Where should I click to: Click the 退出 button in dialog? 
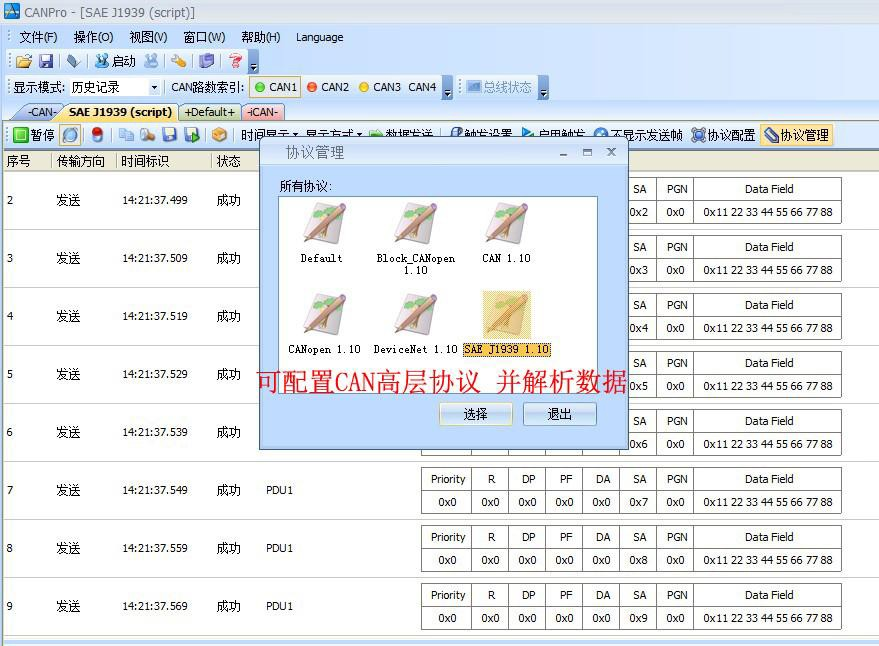click(559, 414)
